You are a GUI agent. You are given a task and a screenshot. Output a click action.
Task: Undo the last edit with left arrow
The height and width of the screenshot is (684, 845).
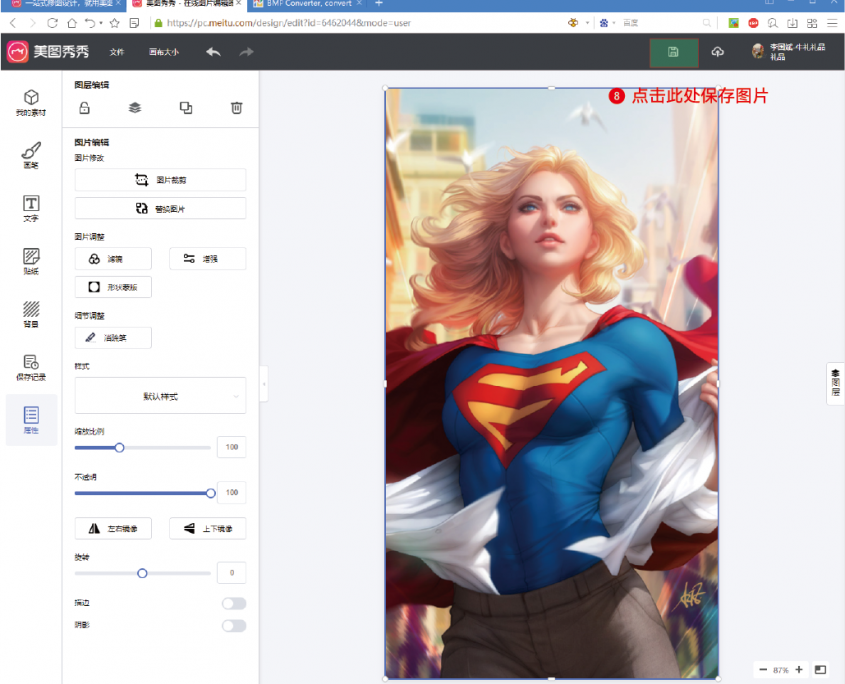pos(213,52)
